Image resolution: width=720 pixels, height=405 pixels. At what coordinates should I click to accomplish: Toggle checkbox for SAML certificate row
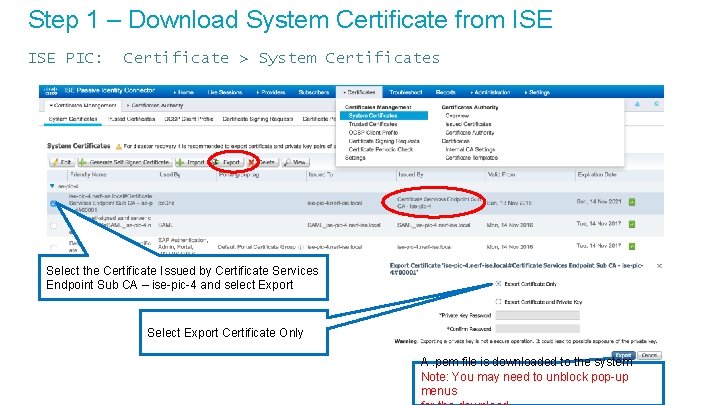pos(53,225)
